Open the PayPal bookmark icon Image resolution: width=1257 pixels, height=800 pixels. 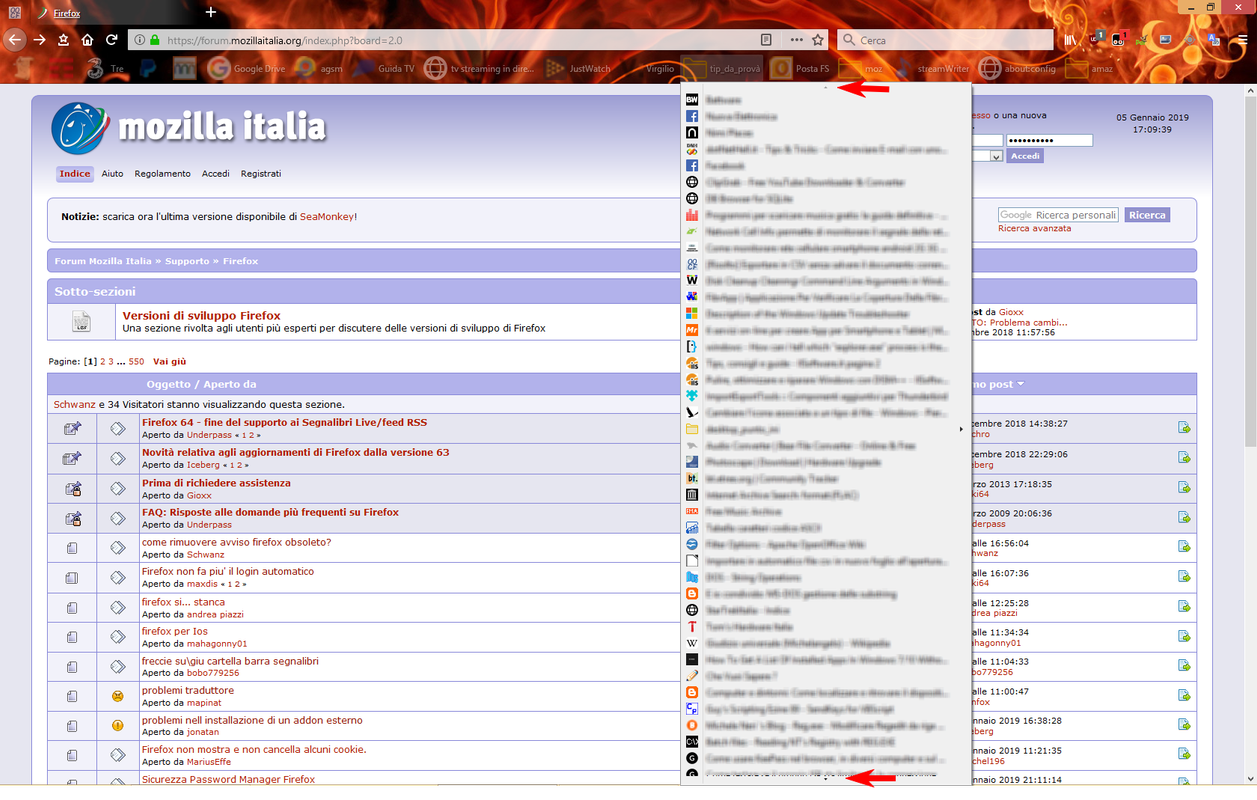pos(148,69)
